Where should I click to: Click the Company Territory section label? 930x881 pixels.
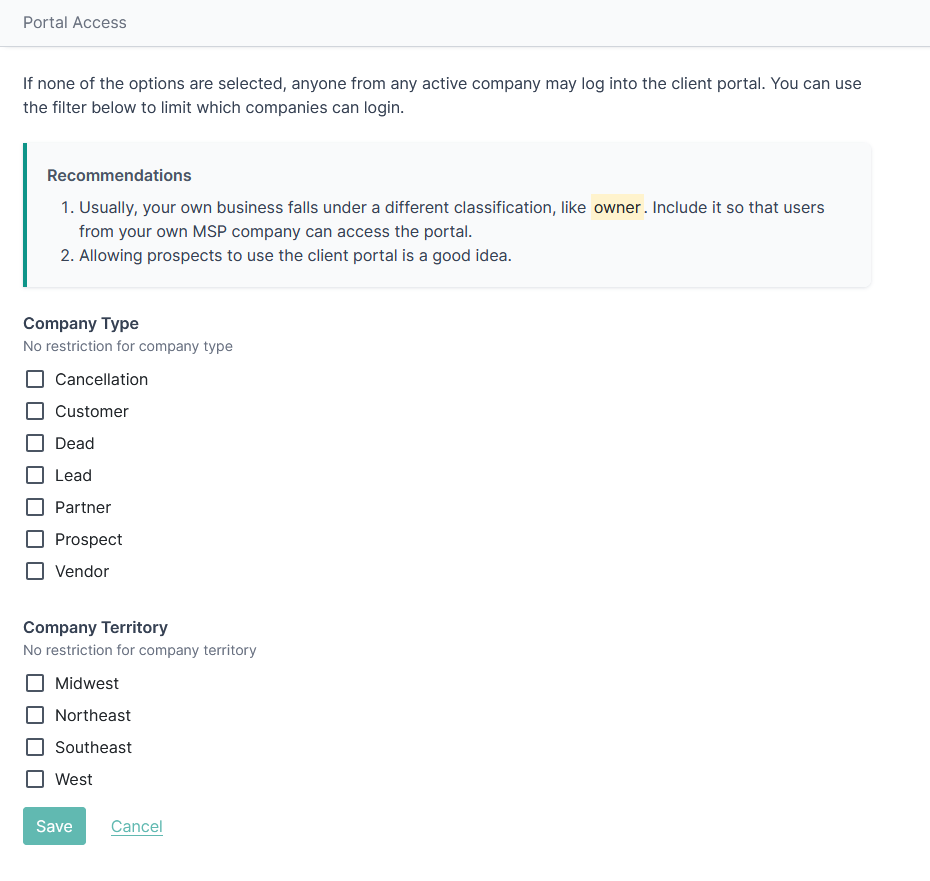coord(95,627)
